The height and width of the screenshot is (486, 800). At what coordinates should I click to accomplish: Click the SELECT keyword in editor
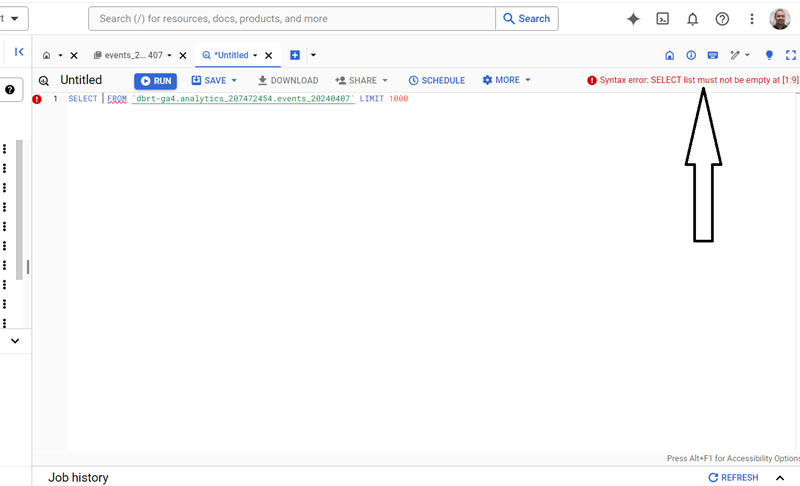click(83, 98)
